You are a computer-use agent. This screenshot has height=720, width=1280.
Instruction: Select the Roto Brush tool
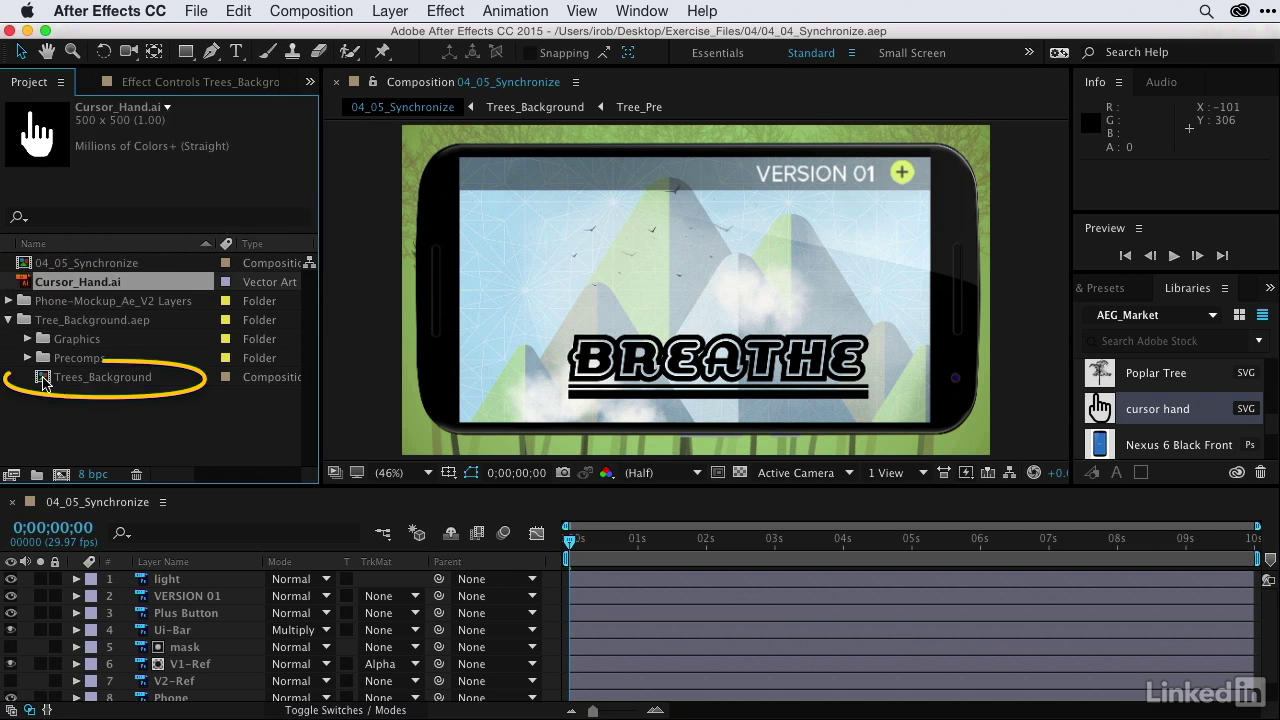coord(350,52)
